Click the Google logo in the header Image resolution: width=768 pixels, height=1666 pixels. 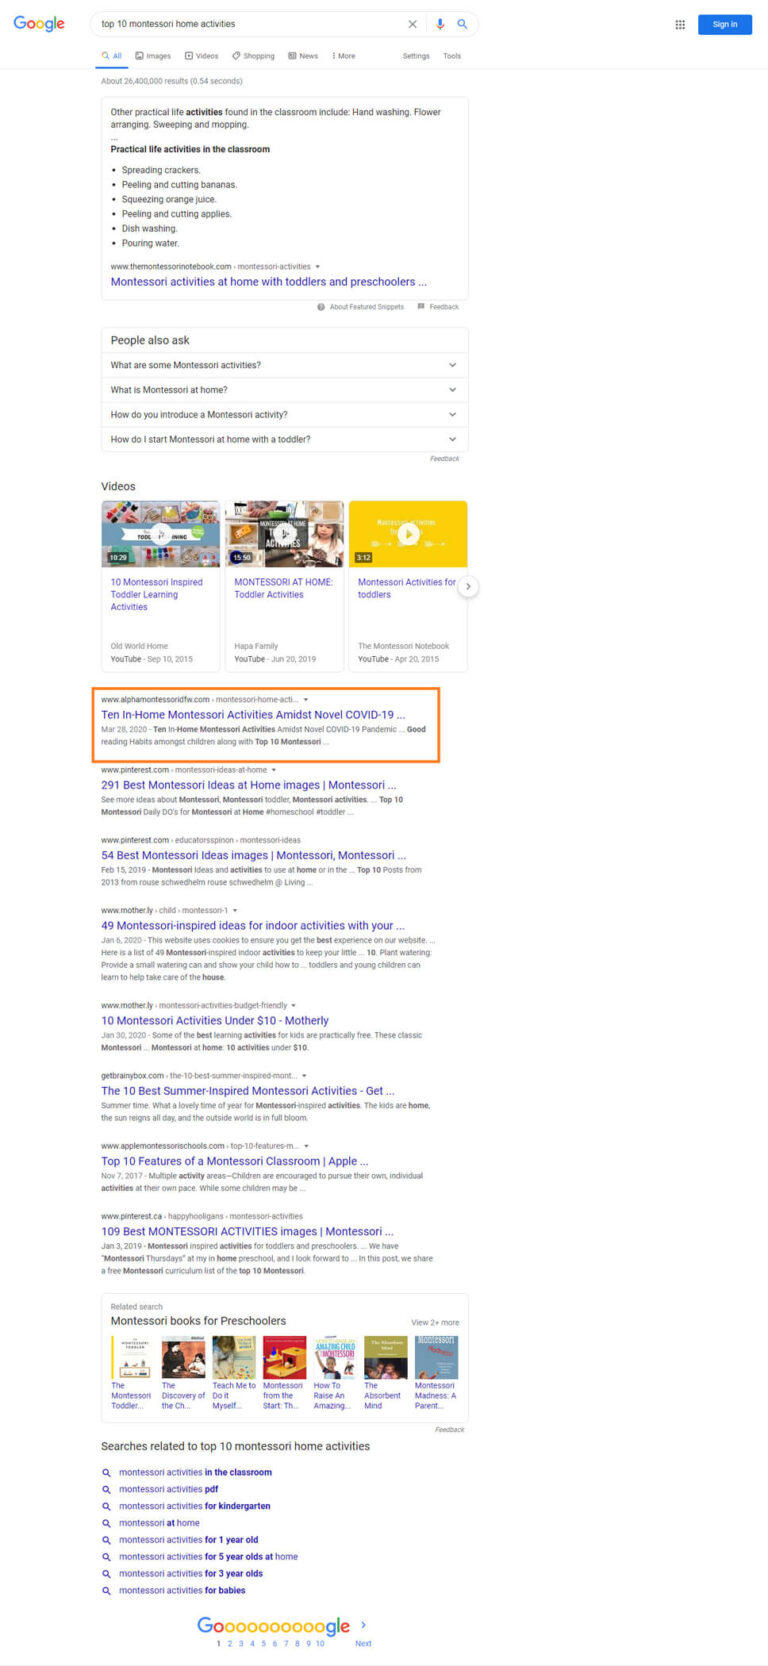click(x=39, y=24)
